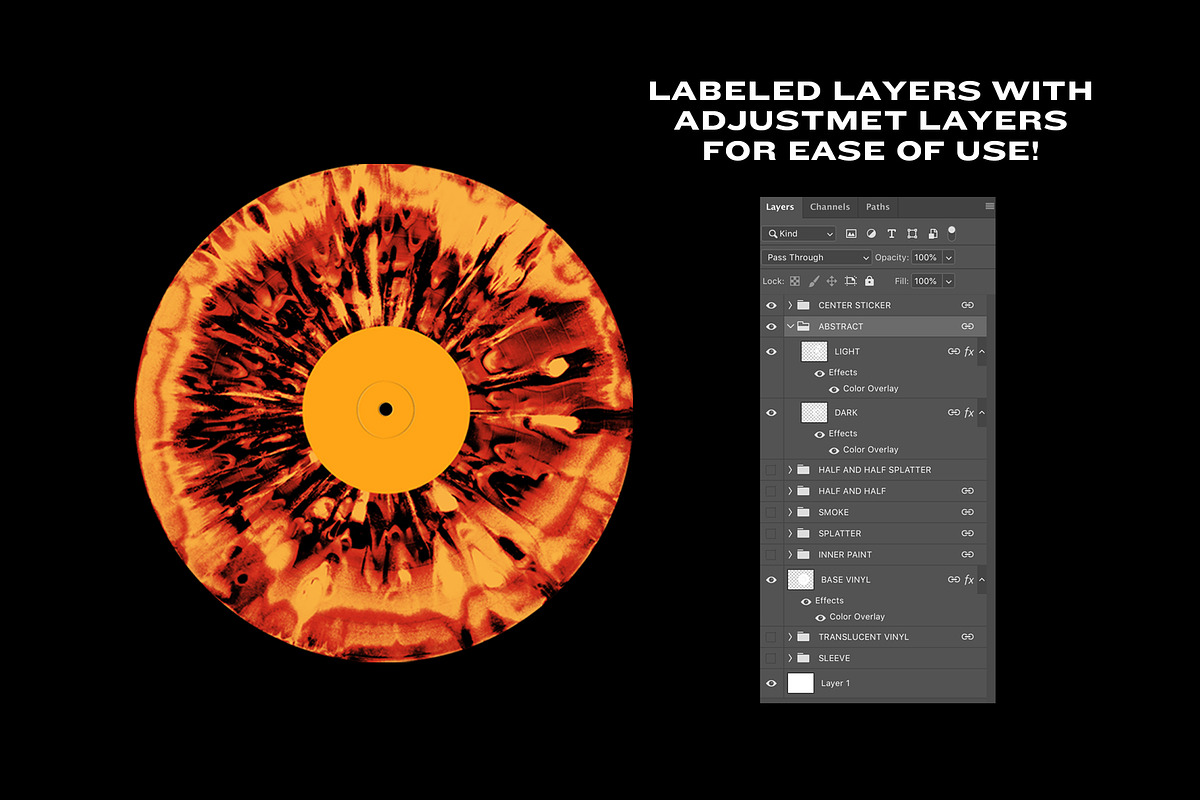Toggle the layer filtering on/off switch

pos(952,232)
